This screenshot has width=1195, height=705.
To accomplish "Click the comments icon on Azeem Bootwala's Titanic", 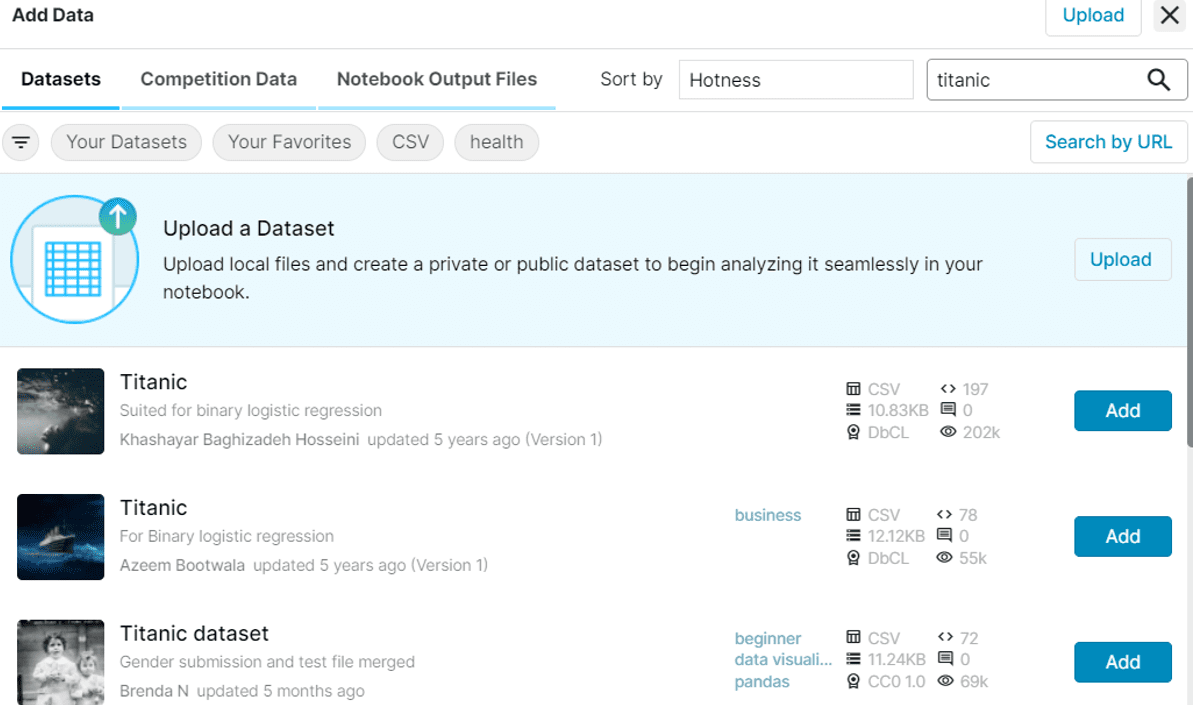I will pyautogui.click(x=944, y=536).
